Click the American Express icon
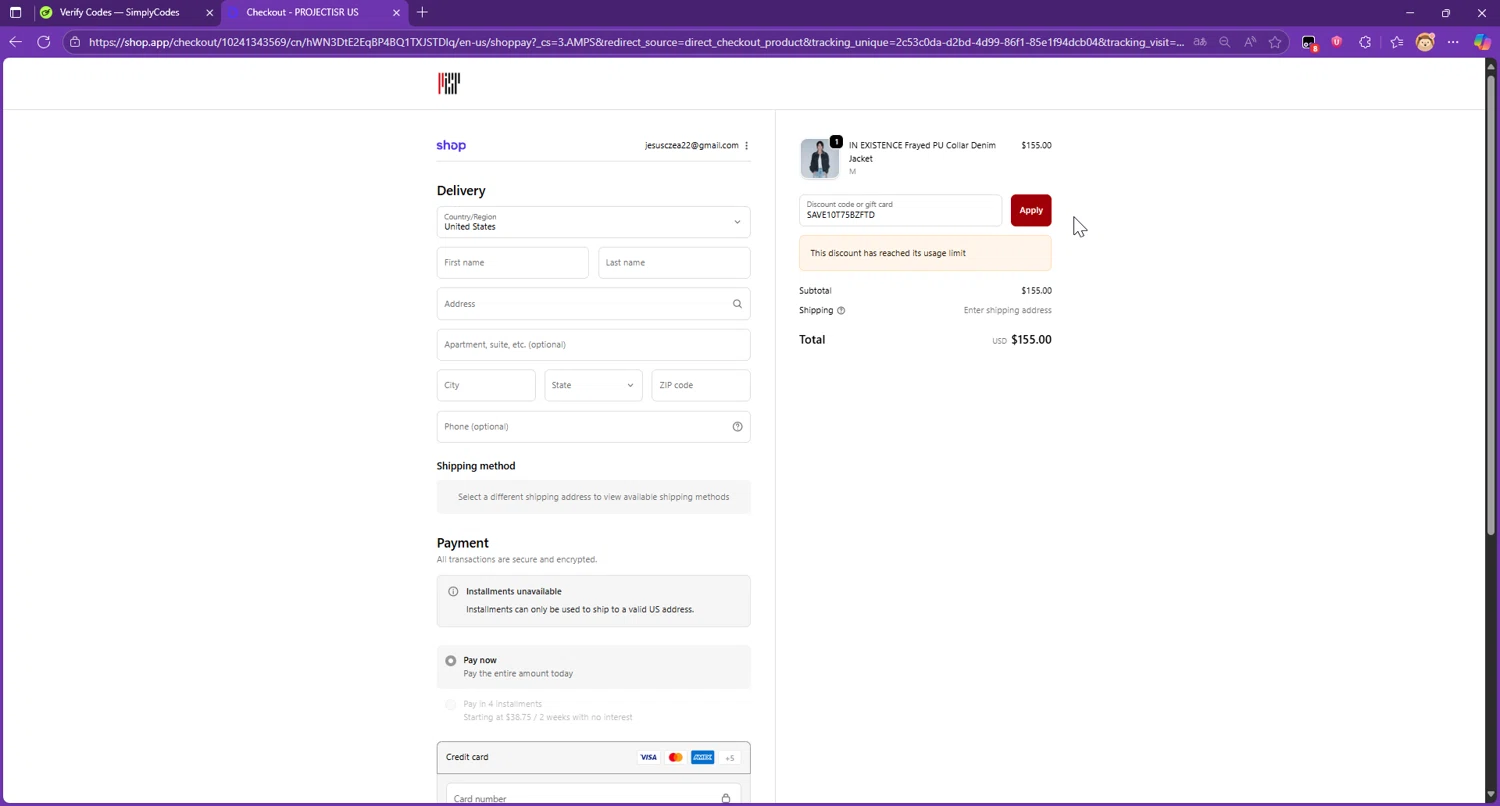This screenshot has height=806, width=1500. [x=702, y=758]
